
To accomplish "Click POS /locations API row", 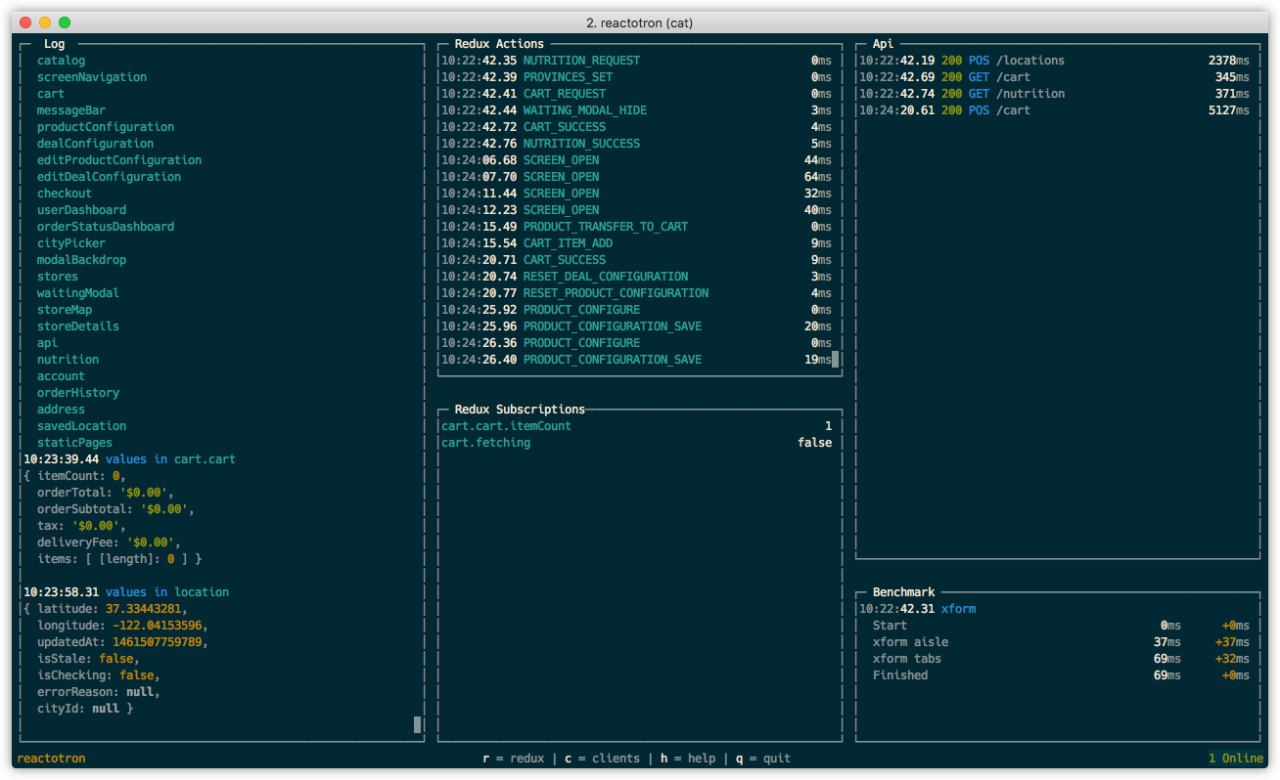I will 1055,61.
